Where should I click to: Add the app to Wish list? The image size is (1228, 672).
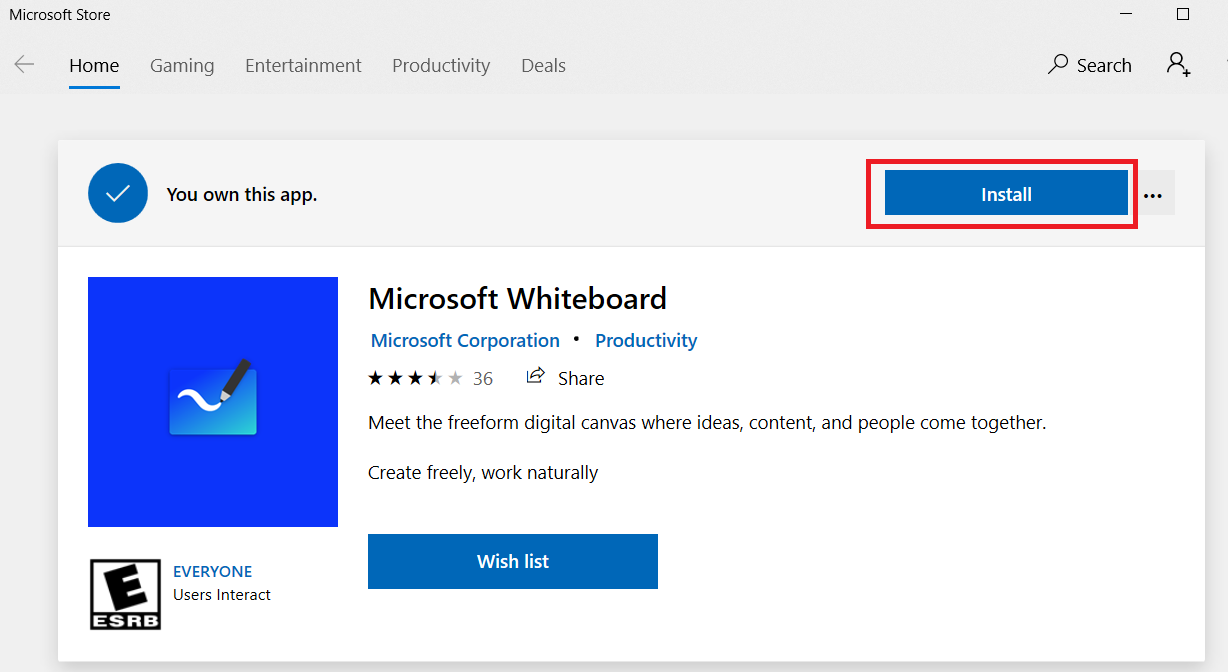(x=513, y=561)
